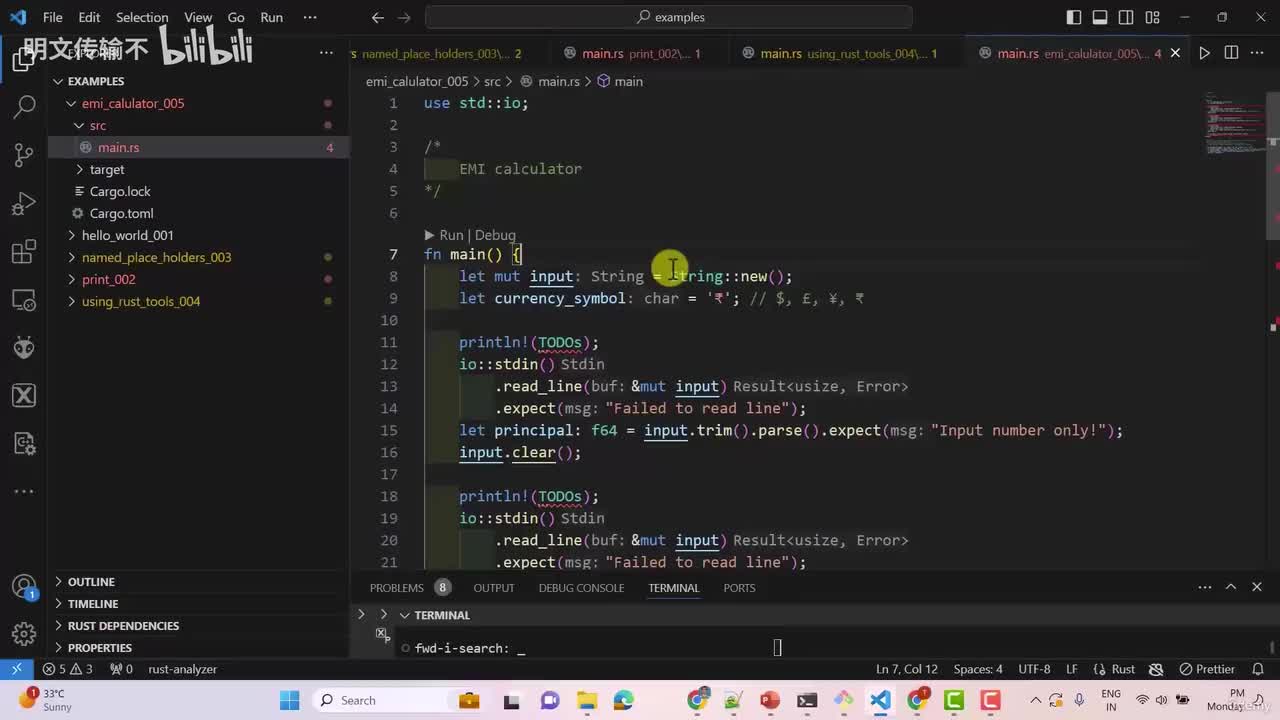The height and width of the screenshot is (720, 1280).
Task: Open Explorer Views and More Actions
Action: pyautogui.click(x=326, y=53)
